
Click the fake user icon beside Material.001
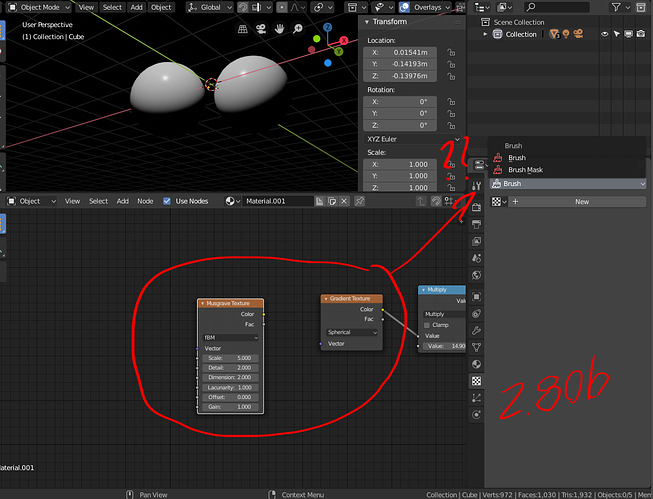(x=319, y=201)
